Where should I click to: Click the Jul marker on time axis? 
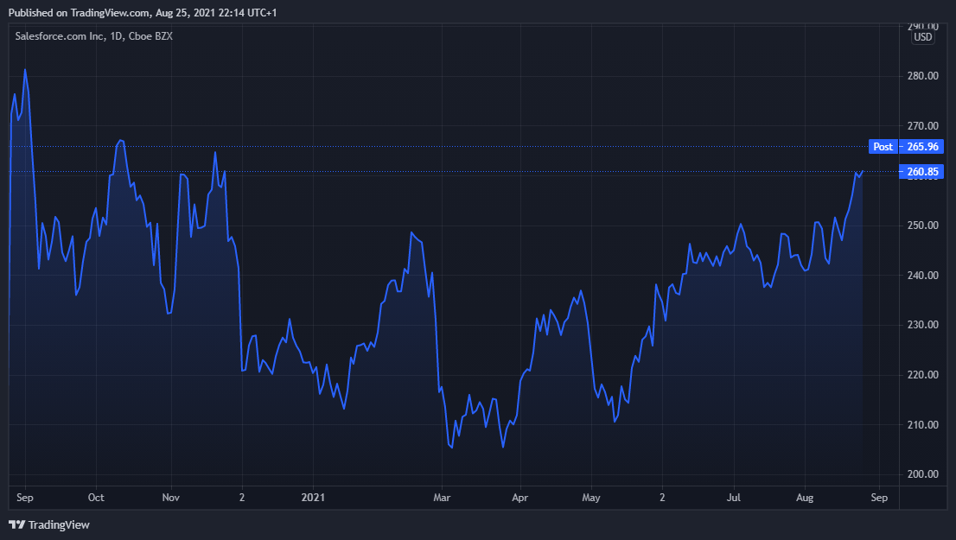click(733, 496)
